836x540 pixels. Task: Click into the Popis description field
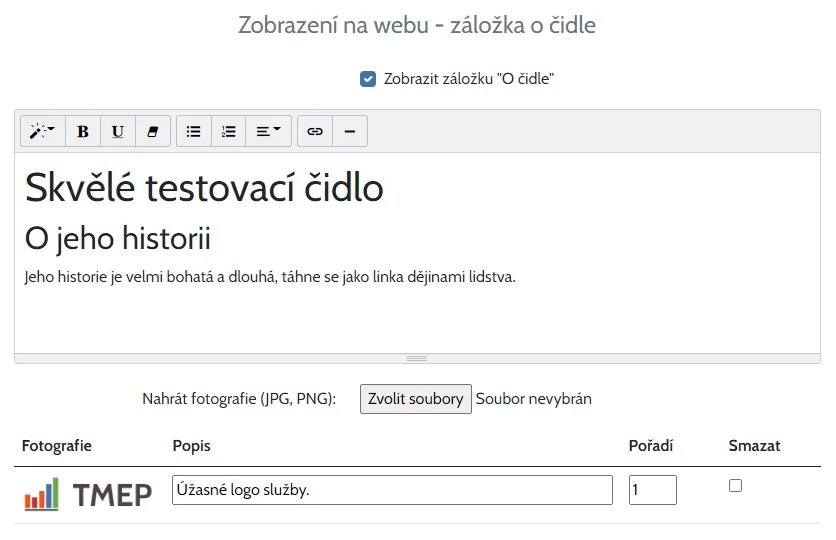pyautogui.click(x=392, y=490)
